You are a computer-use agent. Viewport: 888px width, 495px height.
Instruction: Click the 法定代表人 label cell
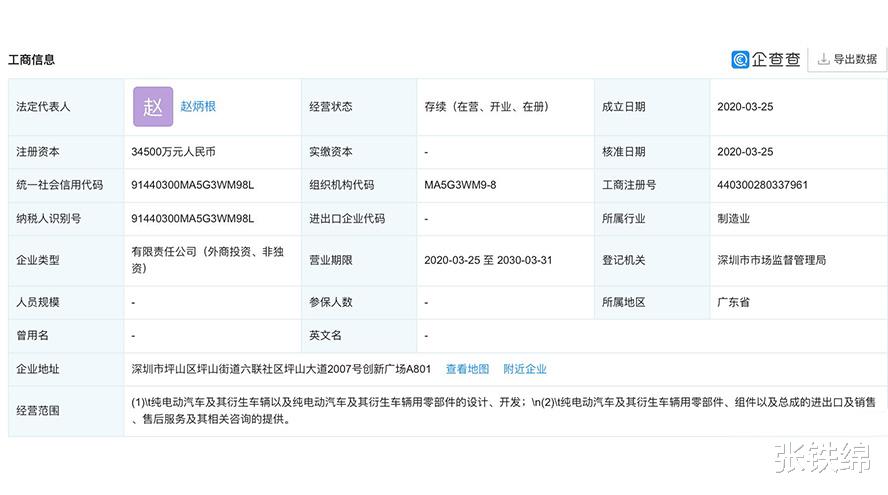click(66, 106)
